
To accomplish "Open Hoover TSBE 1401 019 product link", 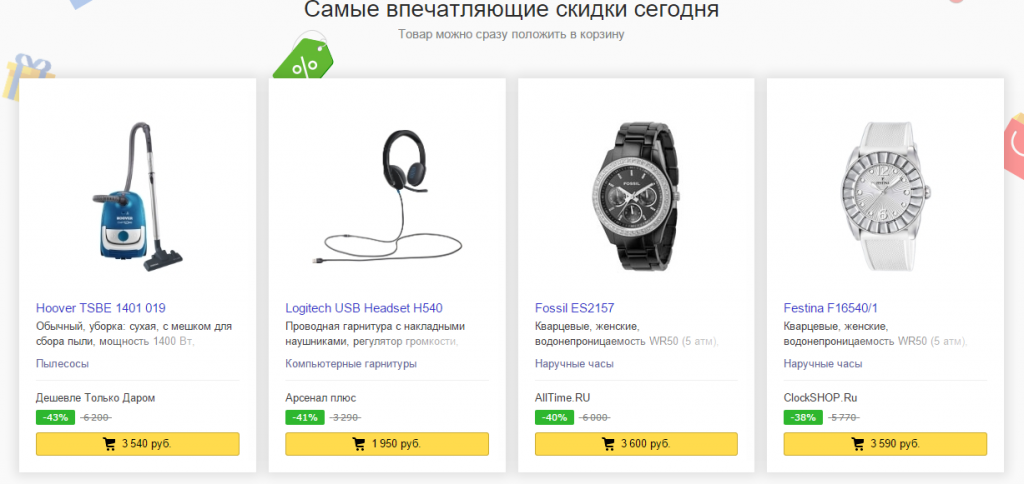I will click(101, 308).
